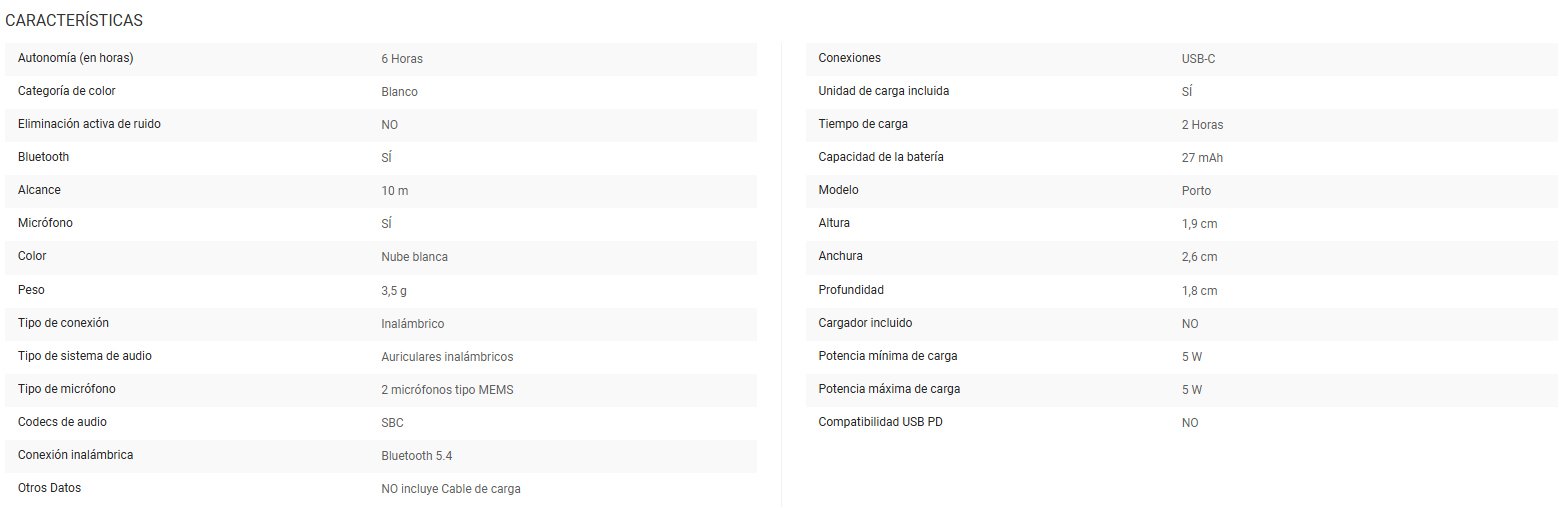The width and height of the screenshot is (1559, 508).
Task: Select the Unidad de carga incluida label
Action: point(884,91)
